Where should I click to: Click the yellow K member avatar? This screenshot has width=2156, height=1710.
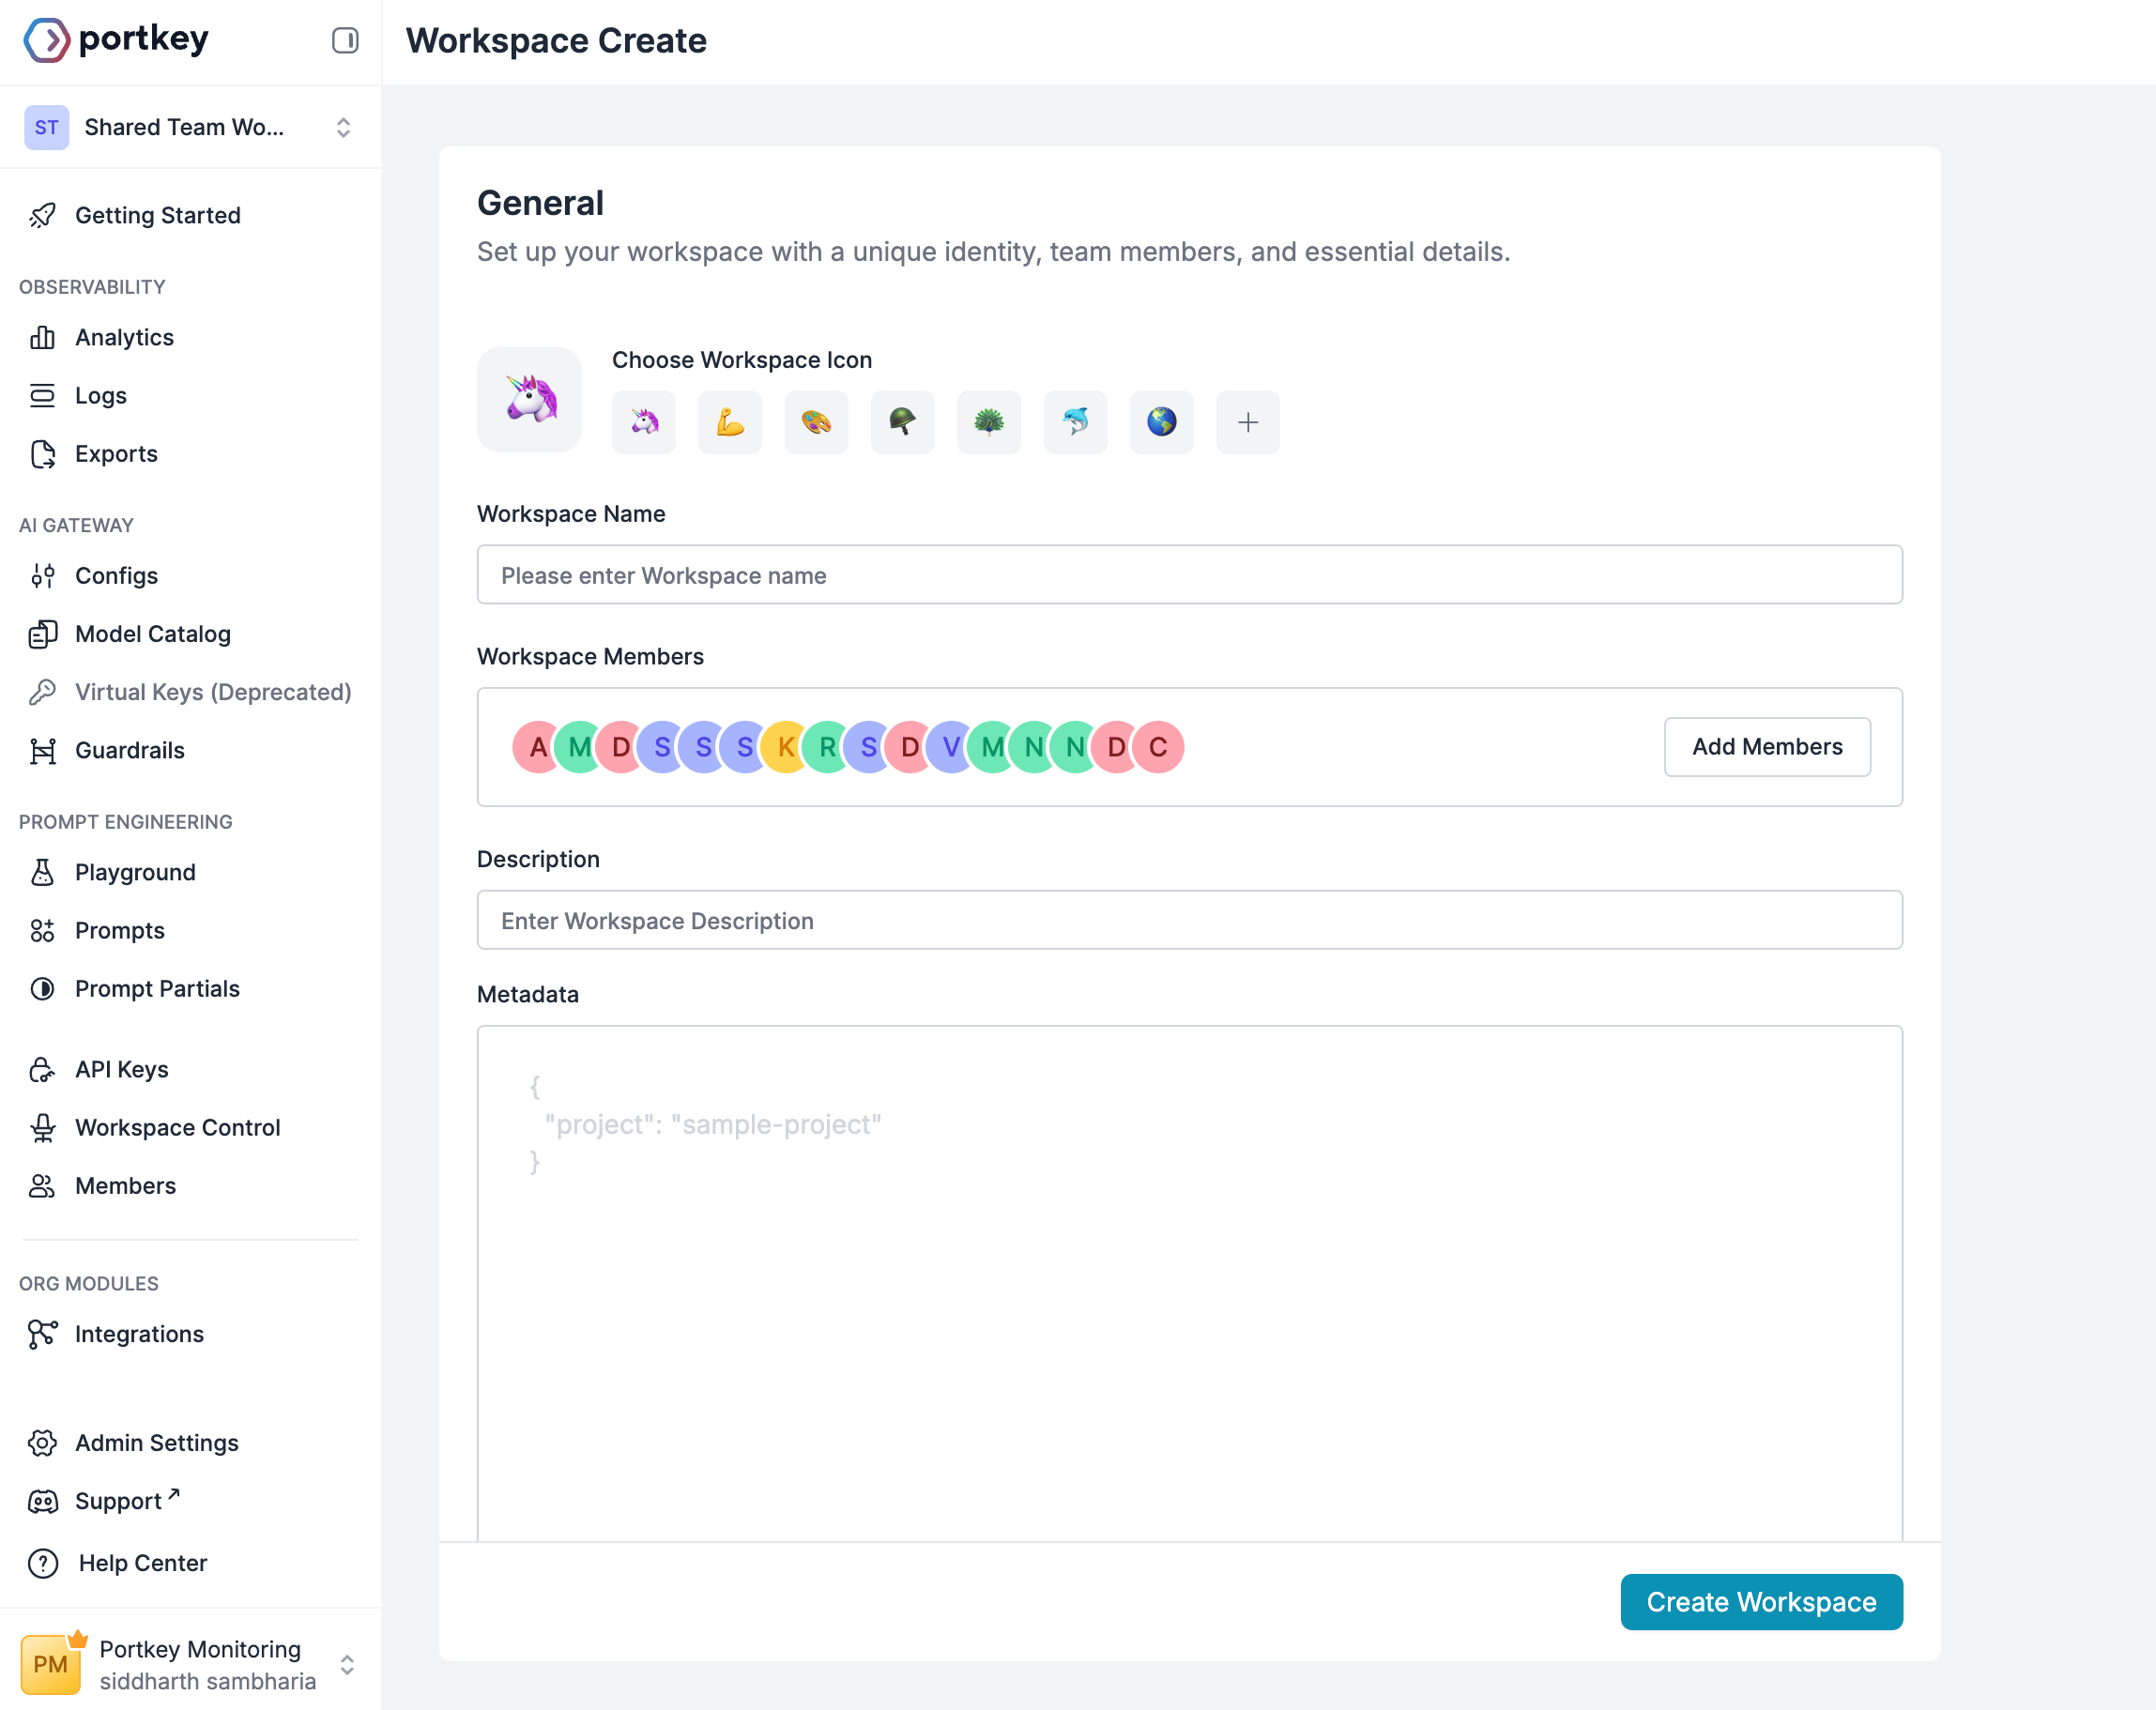pos(786,747)
